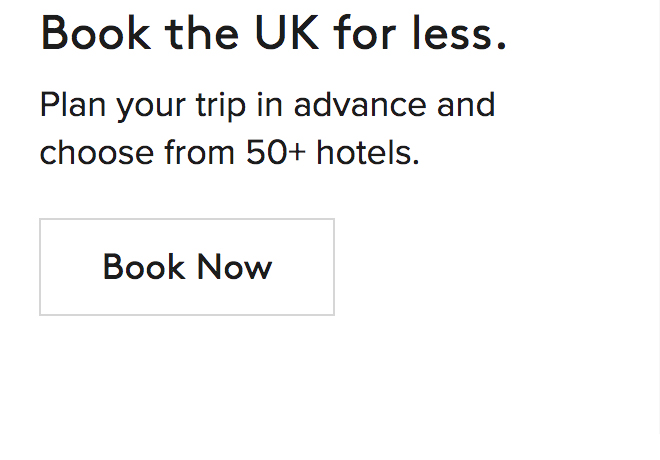Click the 'Plan your trip in advance' line
This screenshot has height=460, width=660.
click(x=267, y=105)
